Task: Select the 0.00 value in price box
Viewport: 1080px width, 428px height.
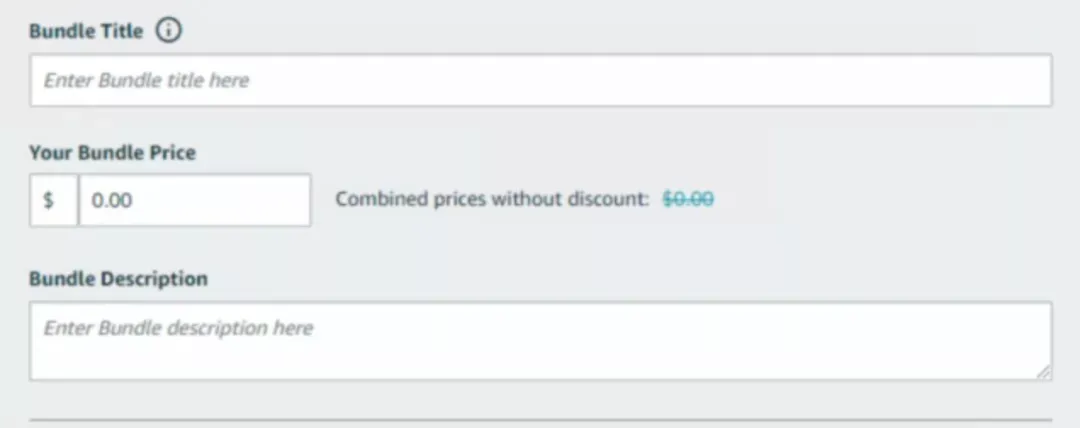Action: click(x=112, y=200)
